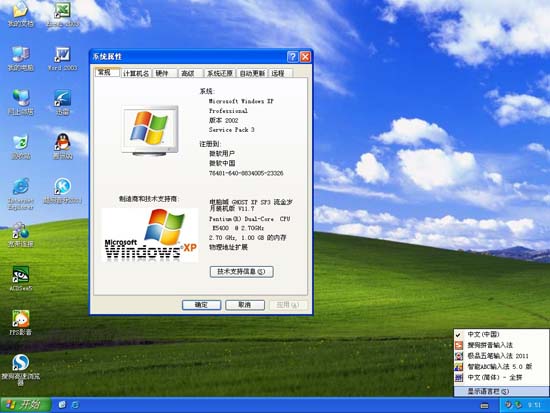Click the help question mark button in 系统属性
Image resolution: width=550 pixels, height=413 pixels.
pos(293,57)
